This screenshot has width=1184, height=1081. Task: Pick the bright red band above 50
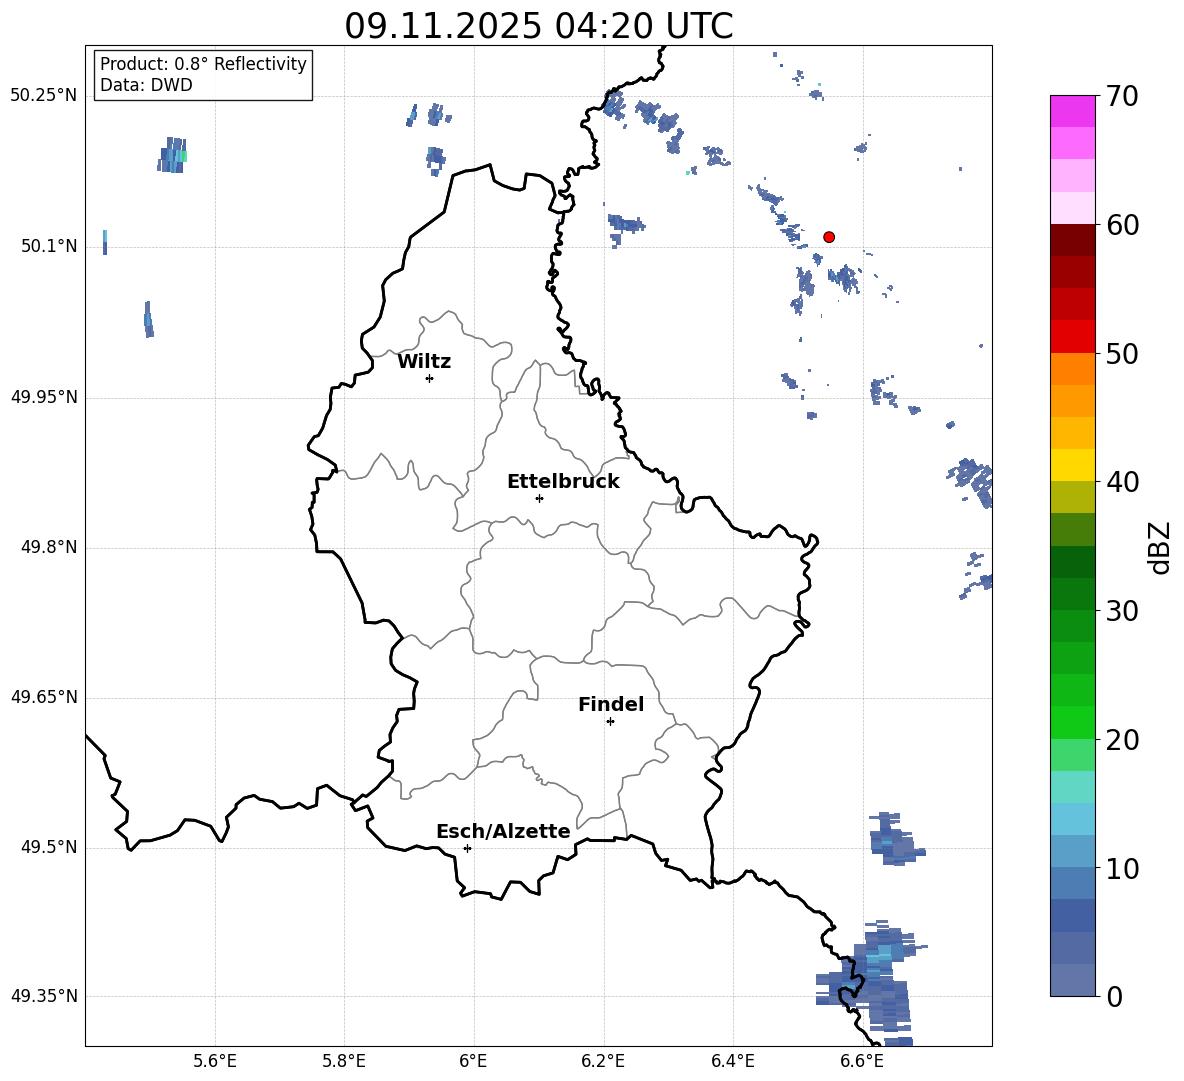[1073, 337]
